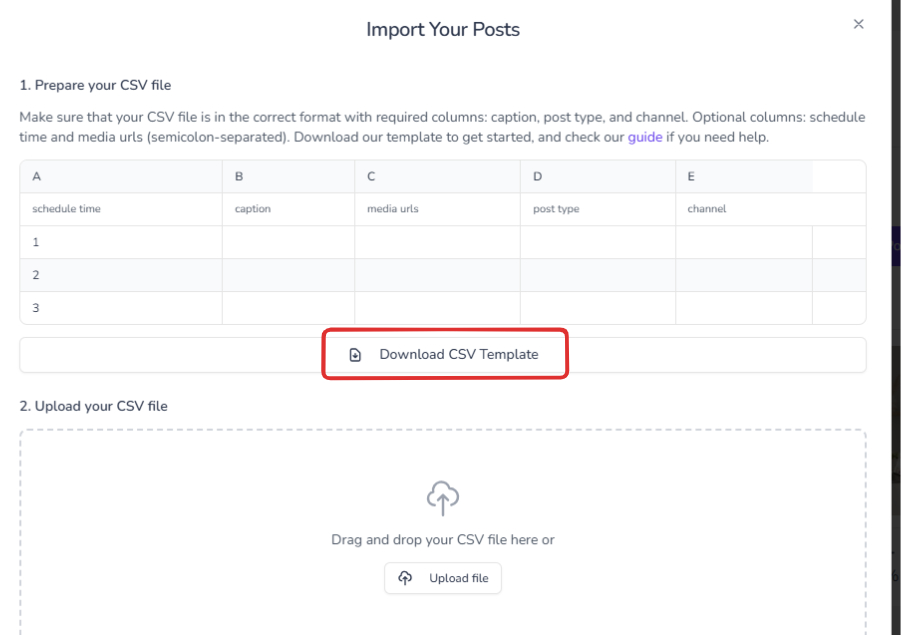The height and width of the screenshot is (635, 901).
Task: Select row 3 in the template table
Action: click(36, 308)
